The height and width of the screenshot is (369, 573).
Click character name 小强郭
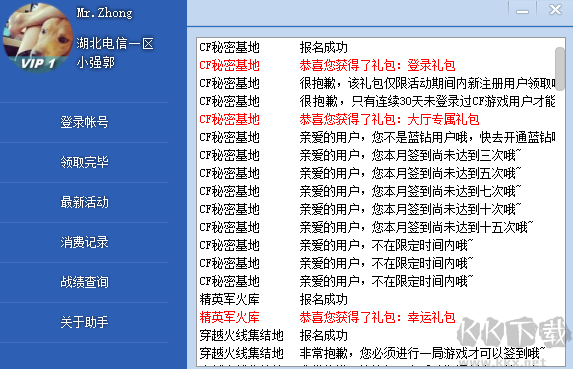point(96,62)
